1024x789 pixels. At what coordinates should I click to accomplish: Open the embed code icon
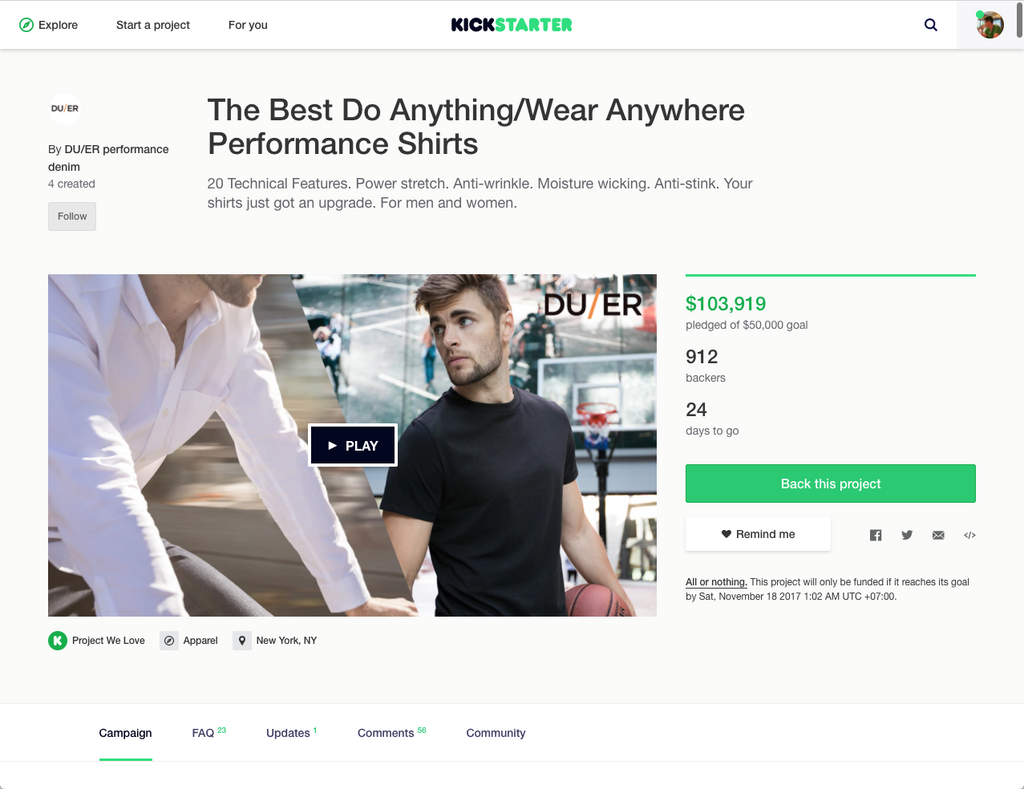coord(969,535)
